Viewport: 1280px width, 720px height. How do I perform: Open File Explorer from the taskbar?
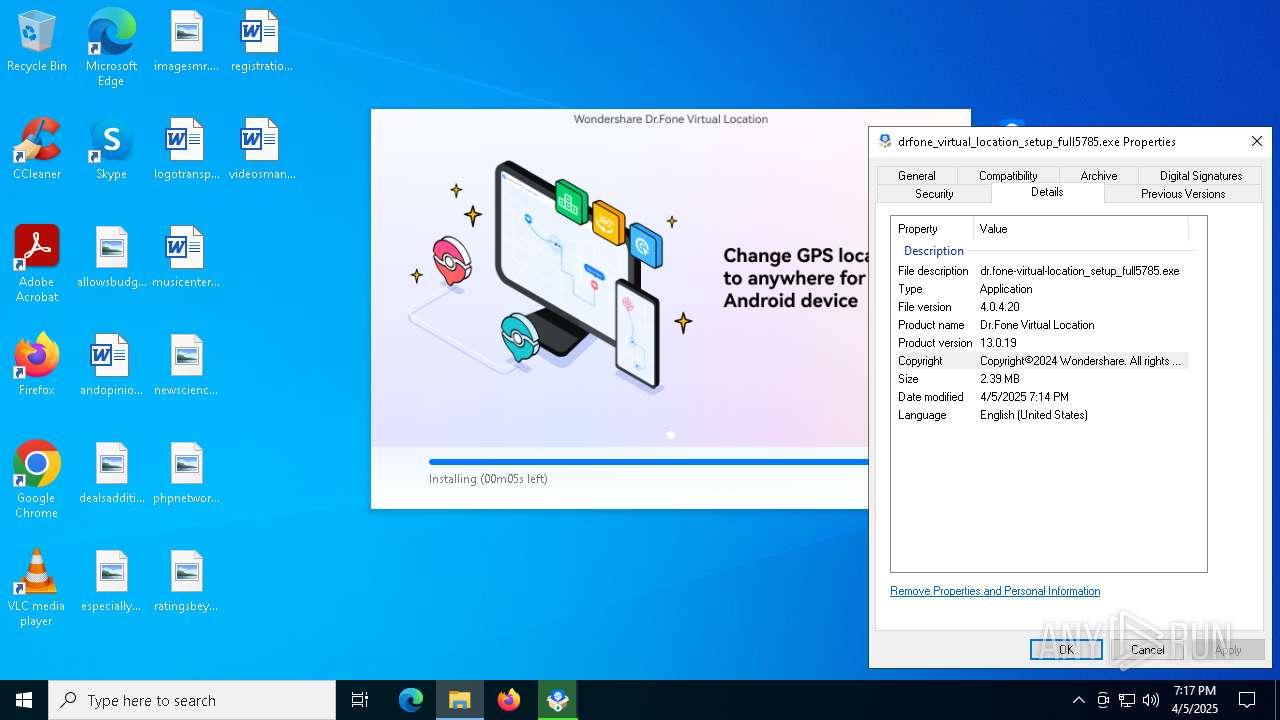pos(460,700)
